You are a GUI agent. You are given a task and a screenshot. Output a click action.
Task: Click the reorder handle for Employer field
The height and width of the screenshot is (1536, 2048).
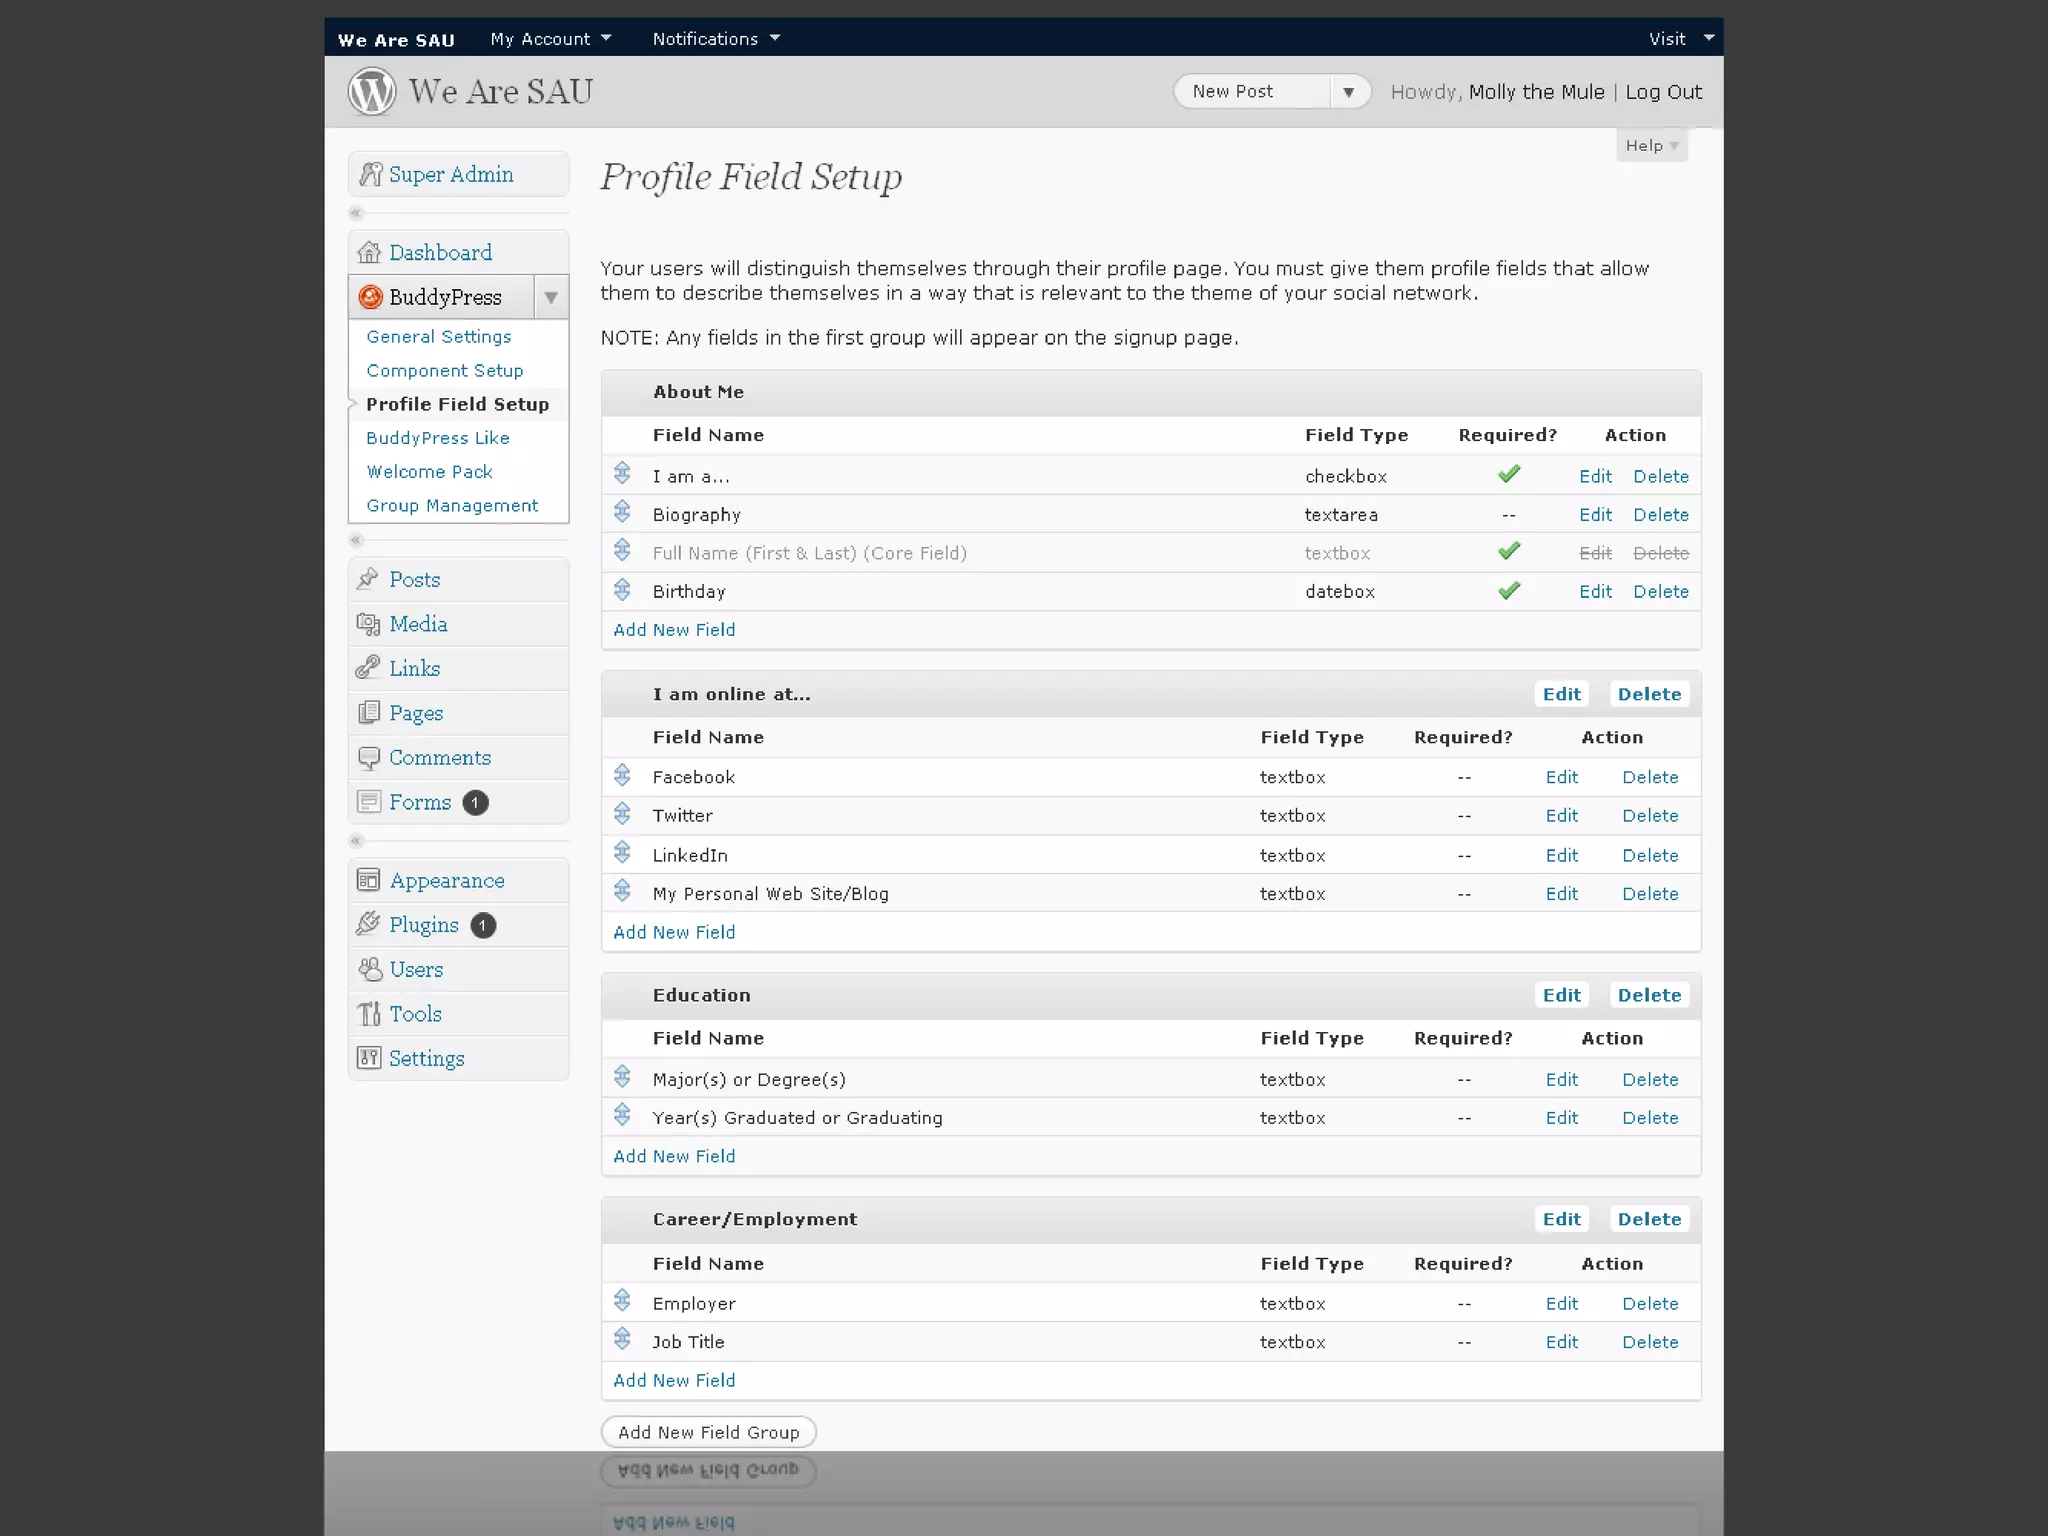click(622, 1300)
